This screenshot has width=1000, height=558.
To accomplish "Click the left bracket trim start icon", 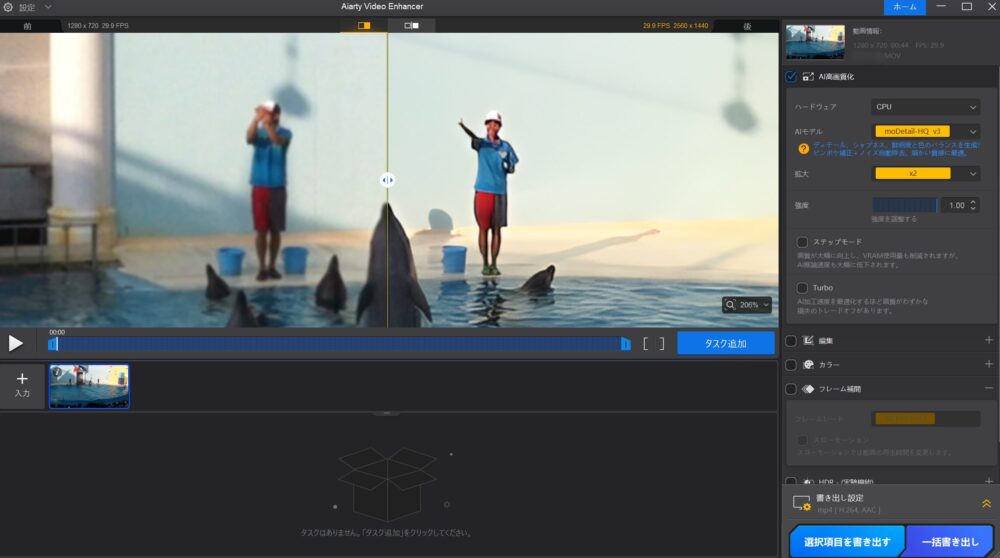I will 646,344.
